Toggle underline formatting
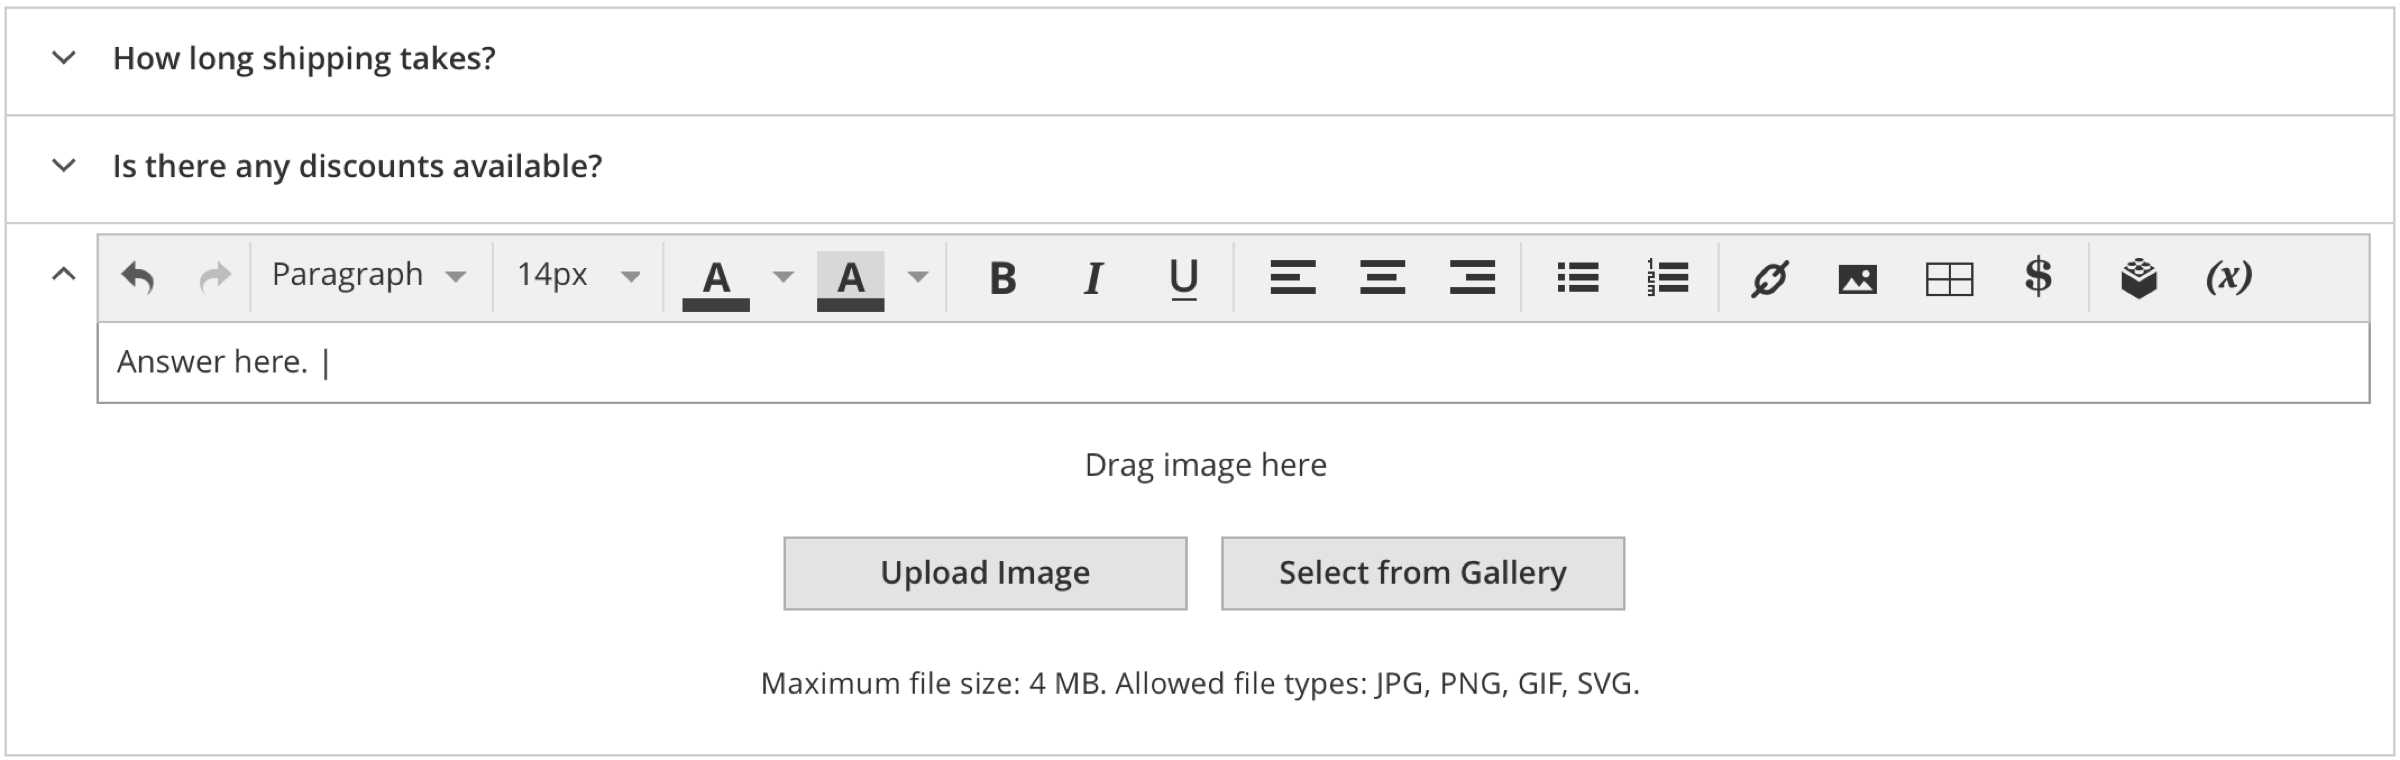This screenshot has height=760, width=2400. click(x=1184, y=277)
